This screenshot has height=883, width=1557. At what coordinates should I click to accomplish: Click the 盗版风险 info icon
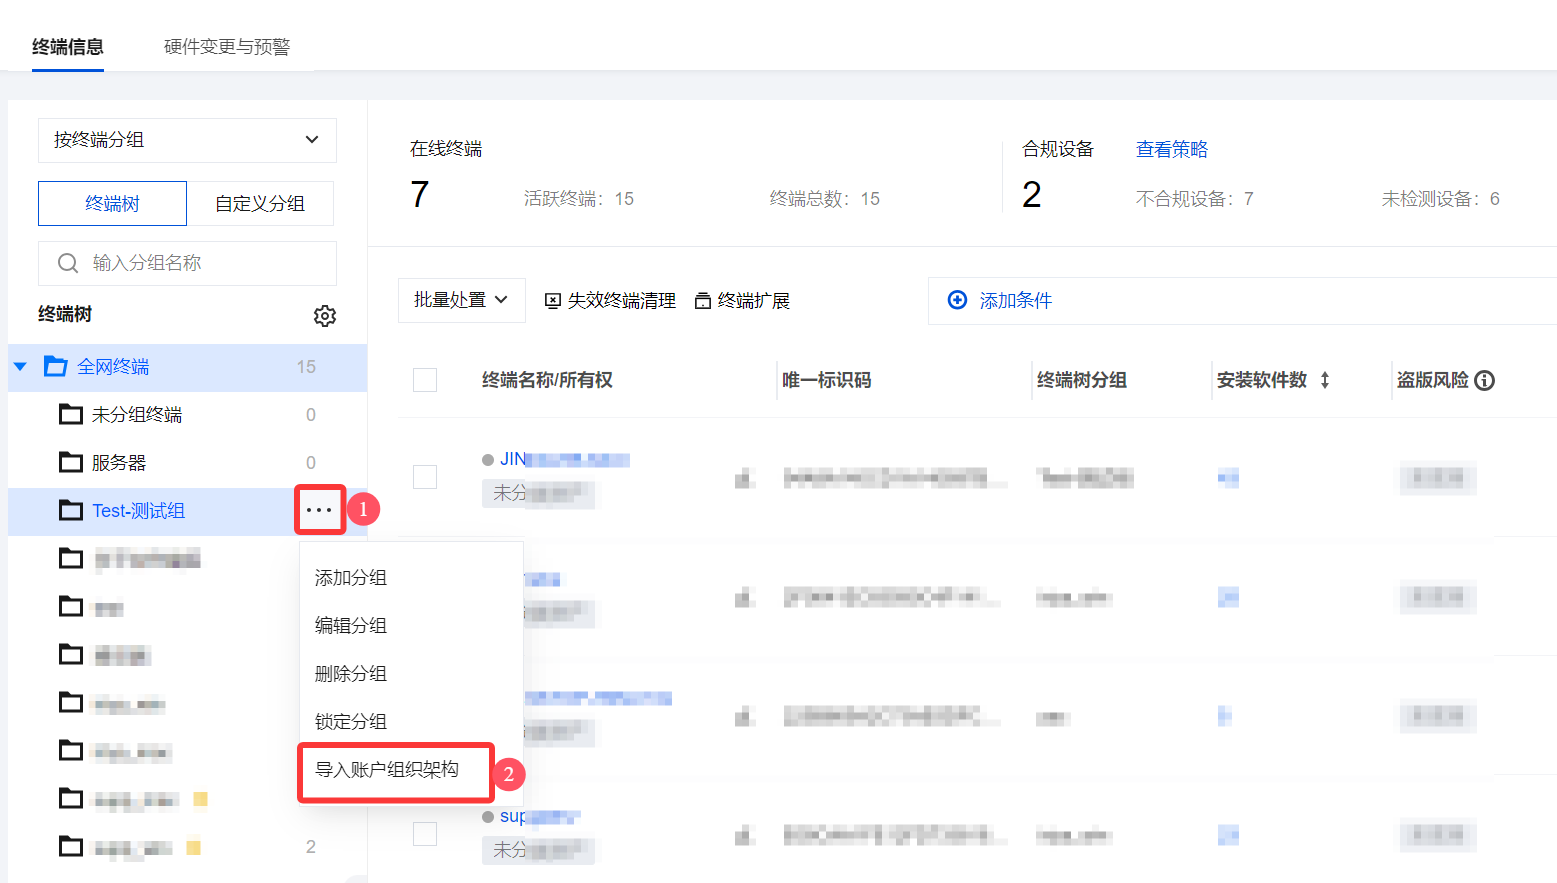coord(1485,380)
